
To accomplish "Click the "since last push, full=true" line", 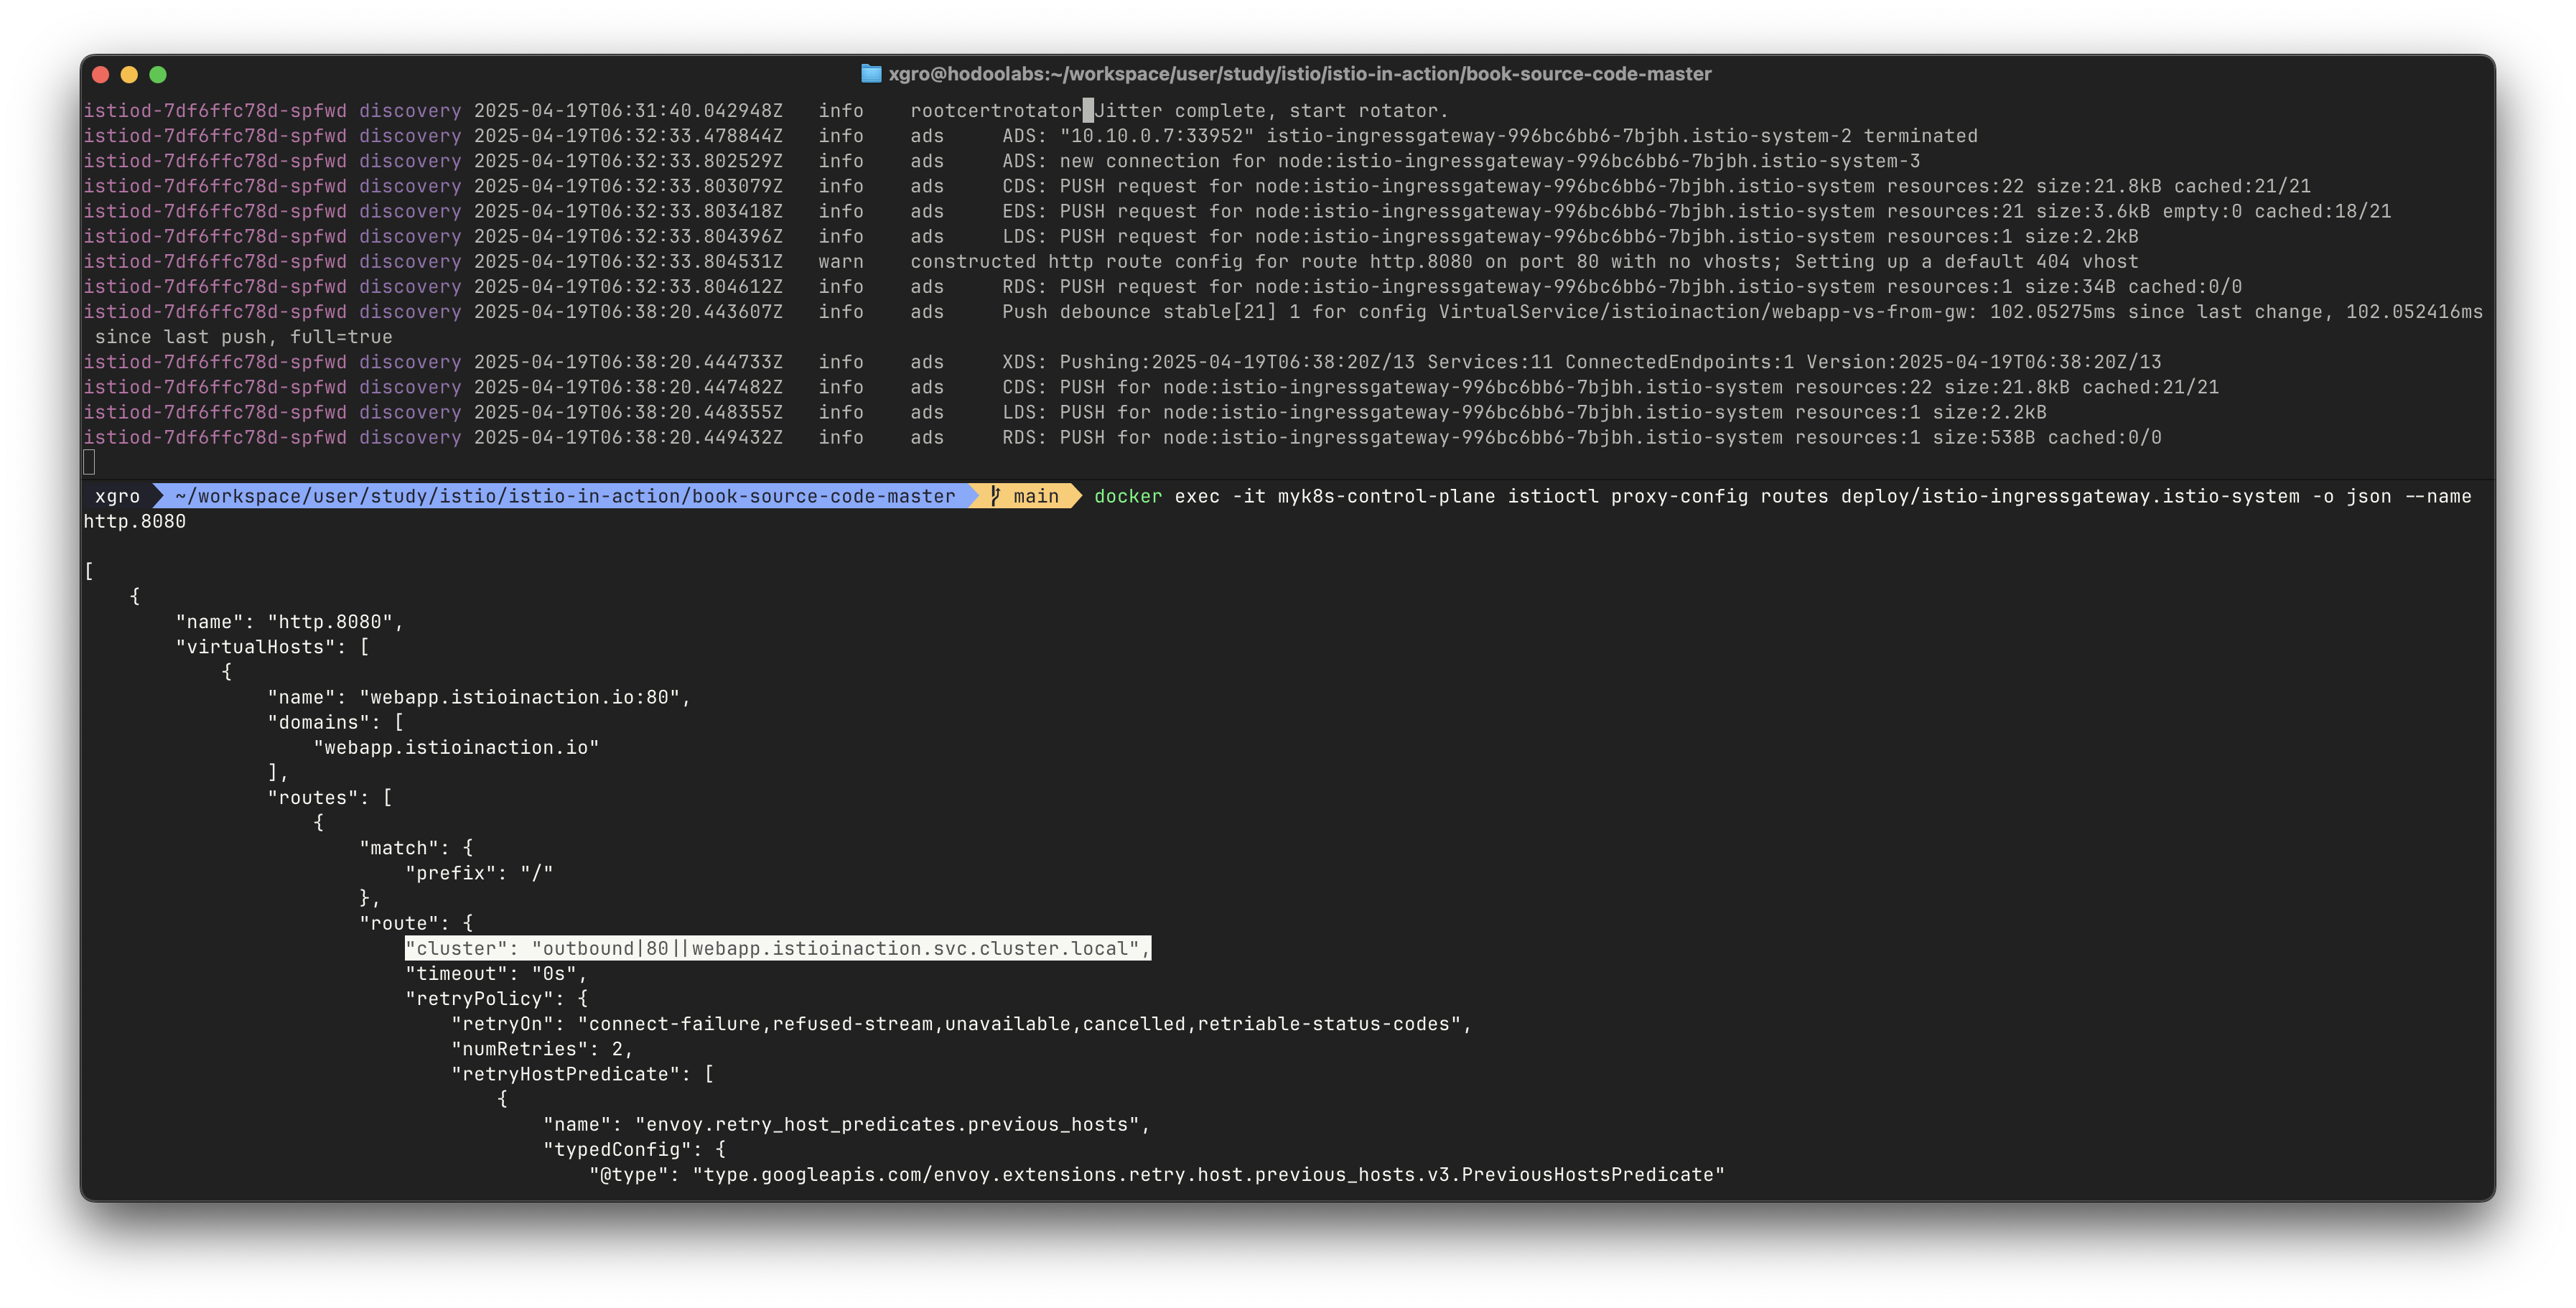I will [x=243, y=336].
